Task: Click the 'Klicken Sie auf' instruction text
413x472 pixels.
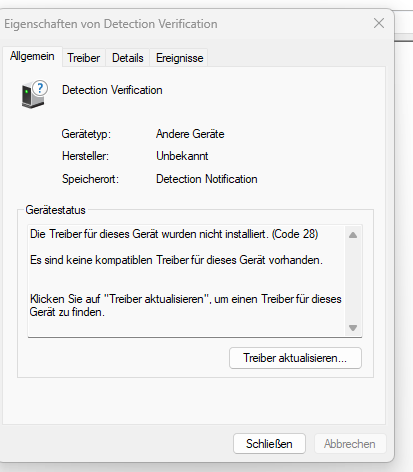Action: coord(185,305)
